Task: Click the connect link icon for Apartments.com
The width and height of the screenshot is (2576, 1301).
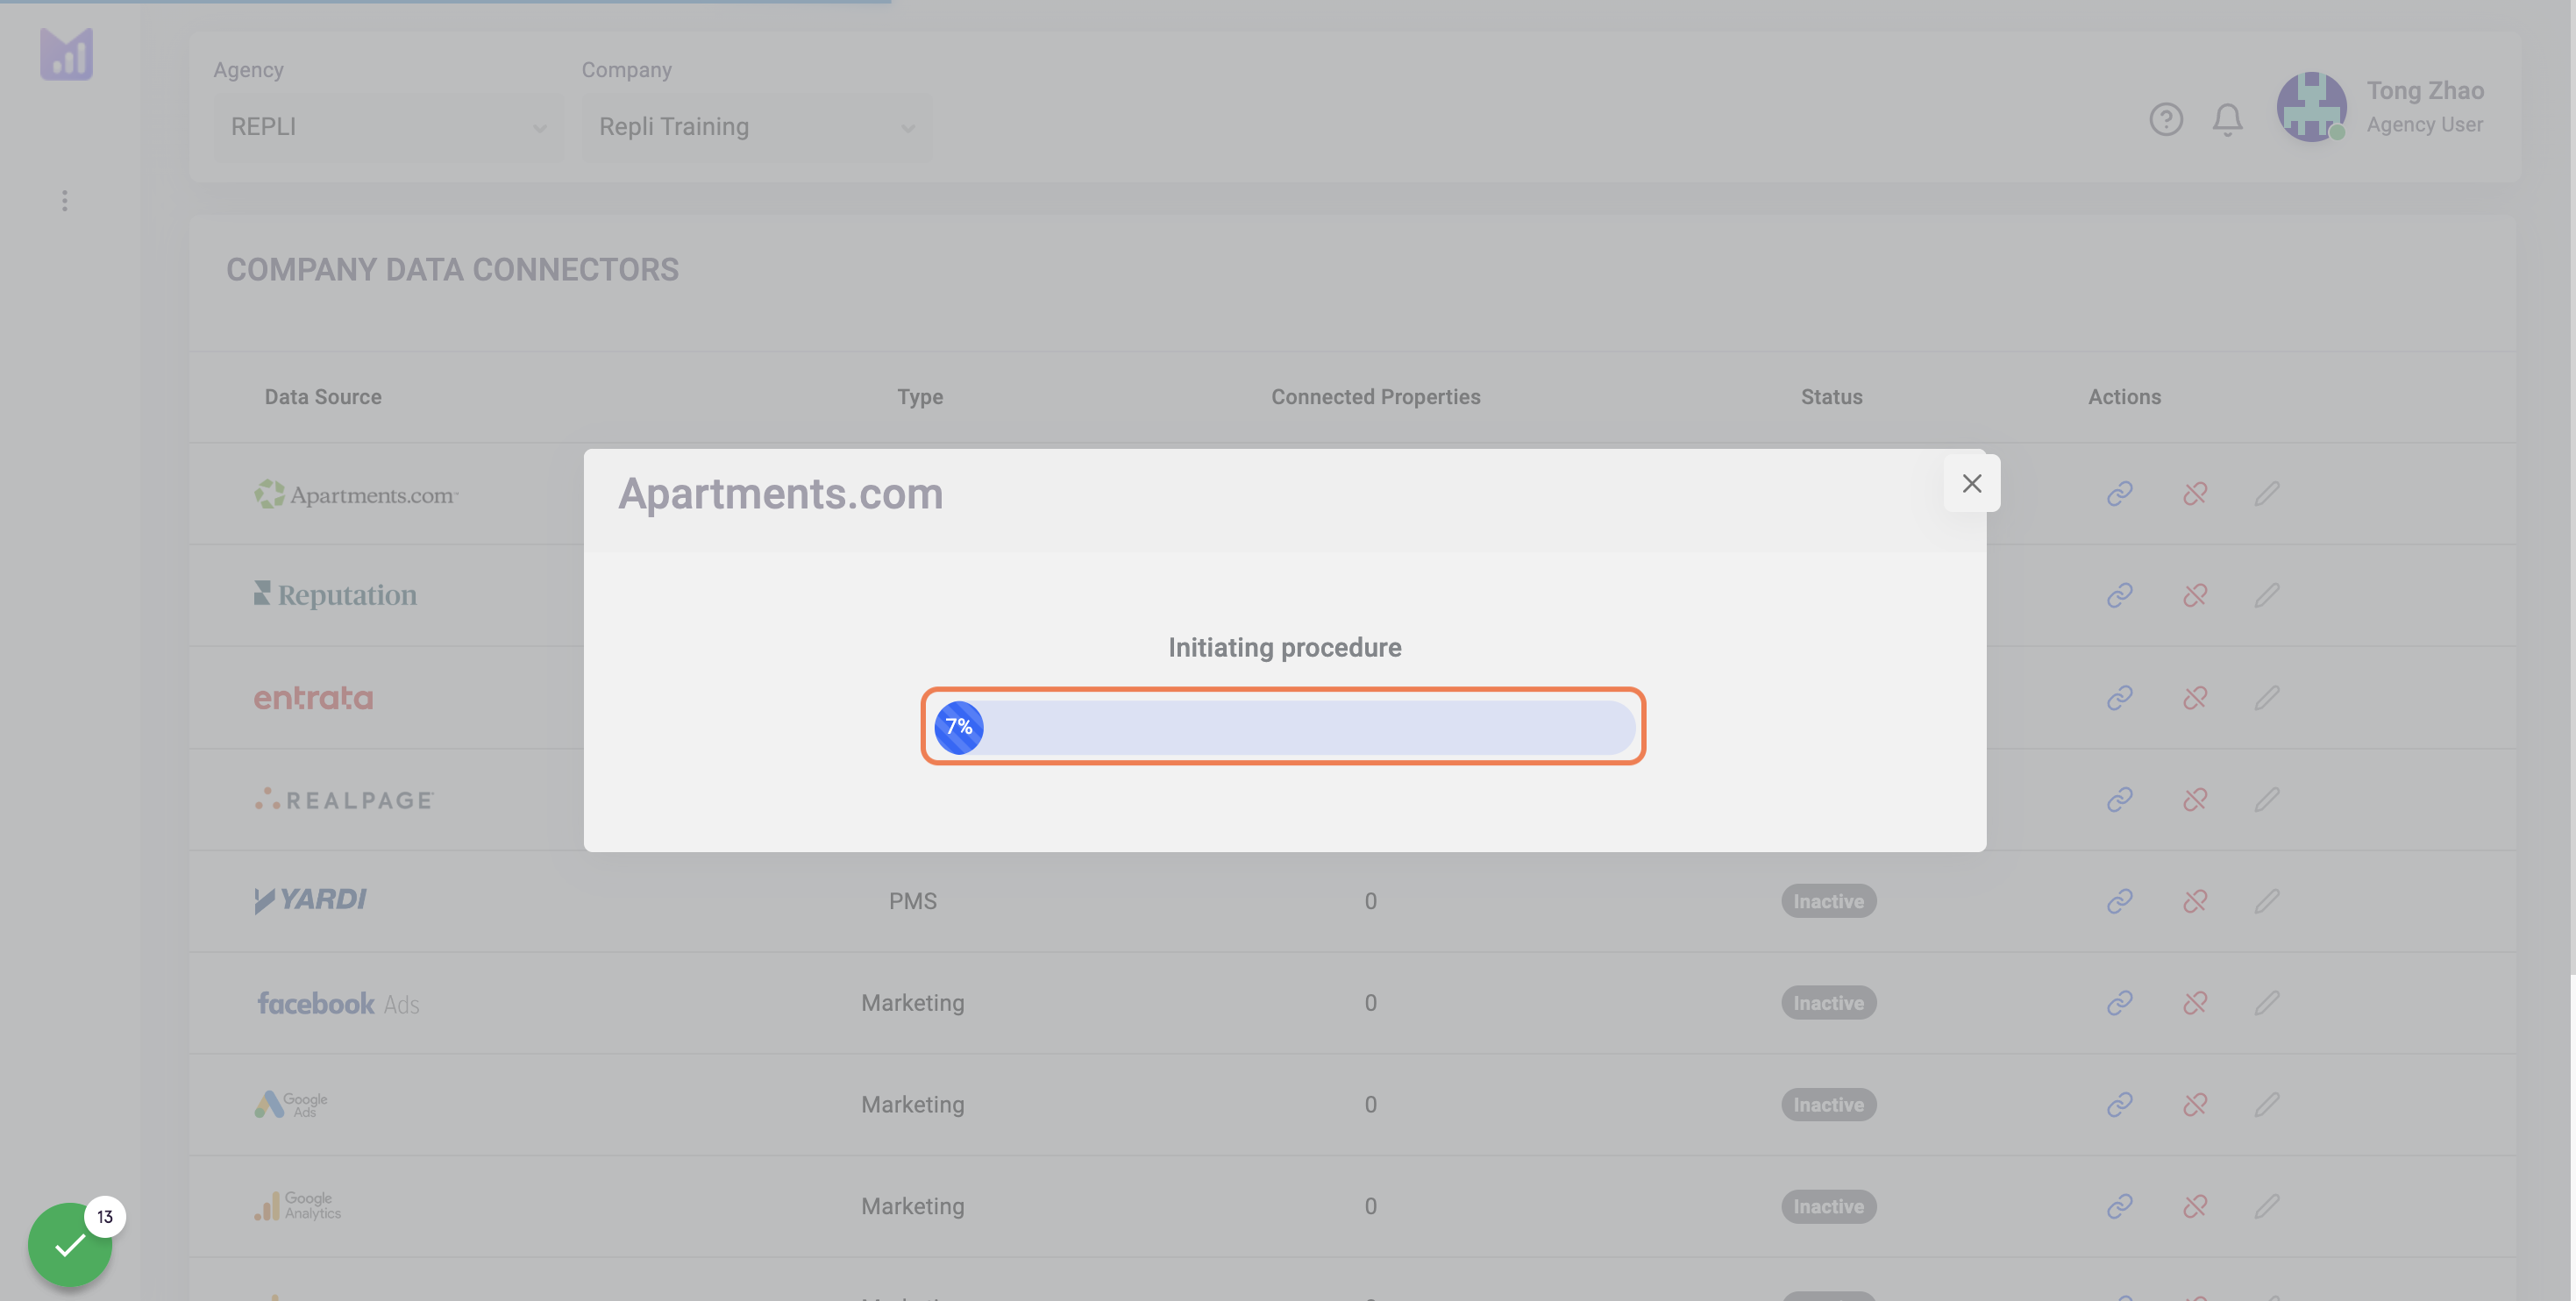Action: (x=2119, y=494)
